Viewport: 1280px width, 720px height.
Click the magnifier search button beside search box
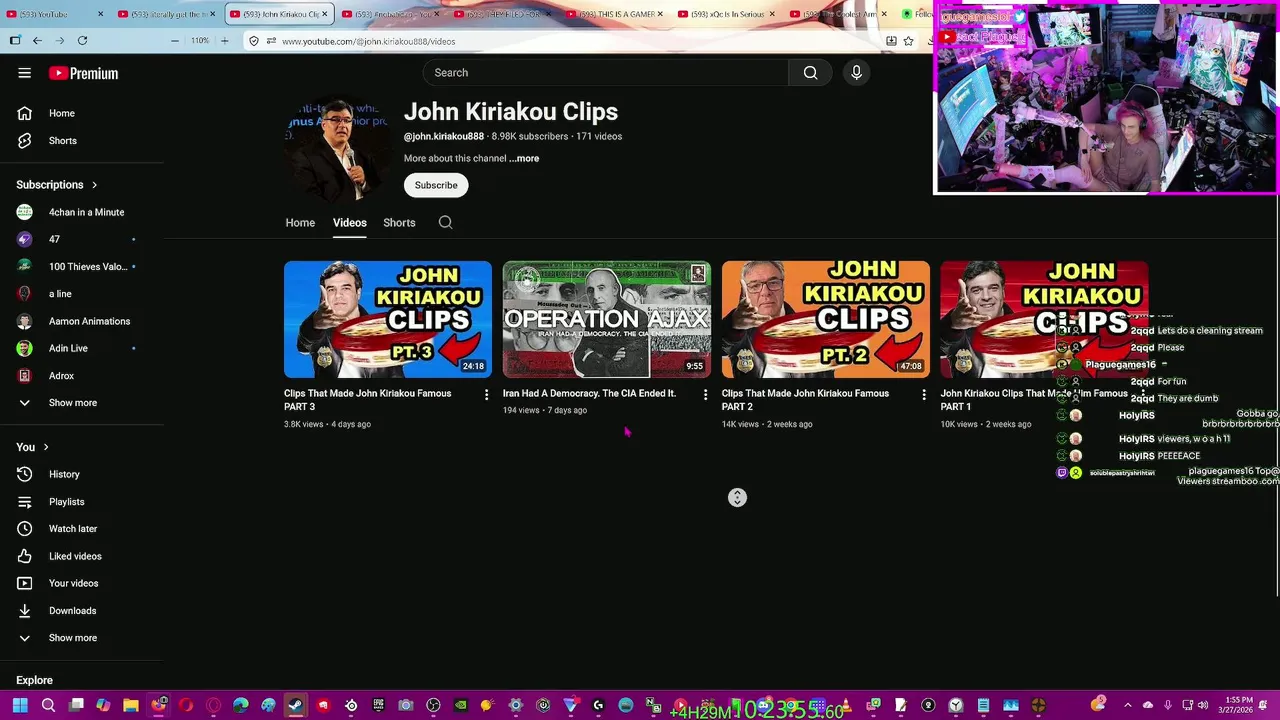tap(811, 73)
